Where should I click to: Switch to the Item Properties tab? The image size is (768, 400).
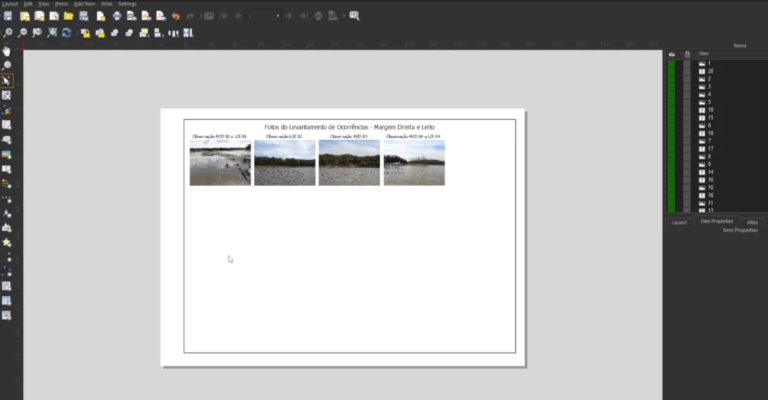717,221
